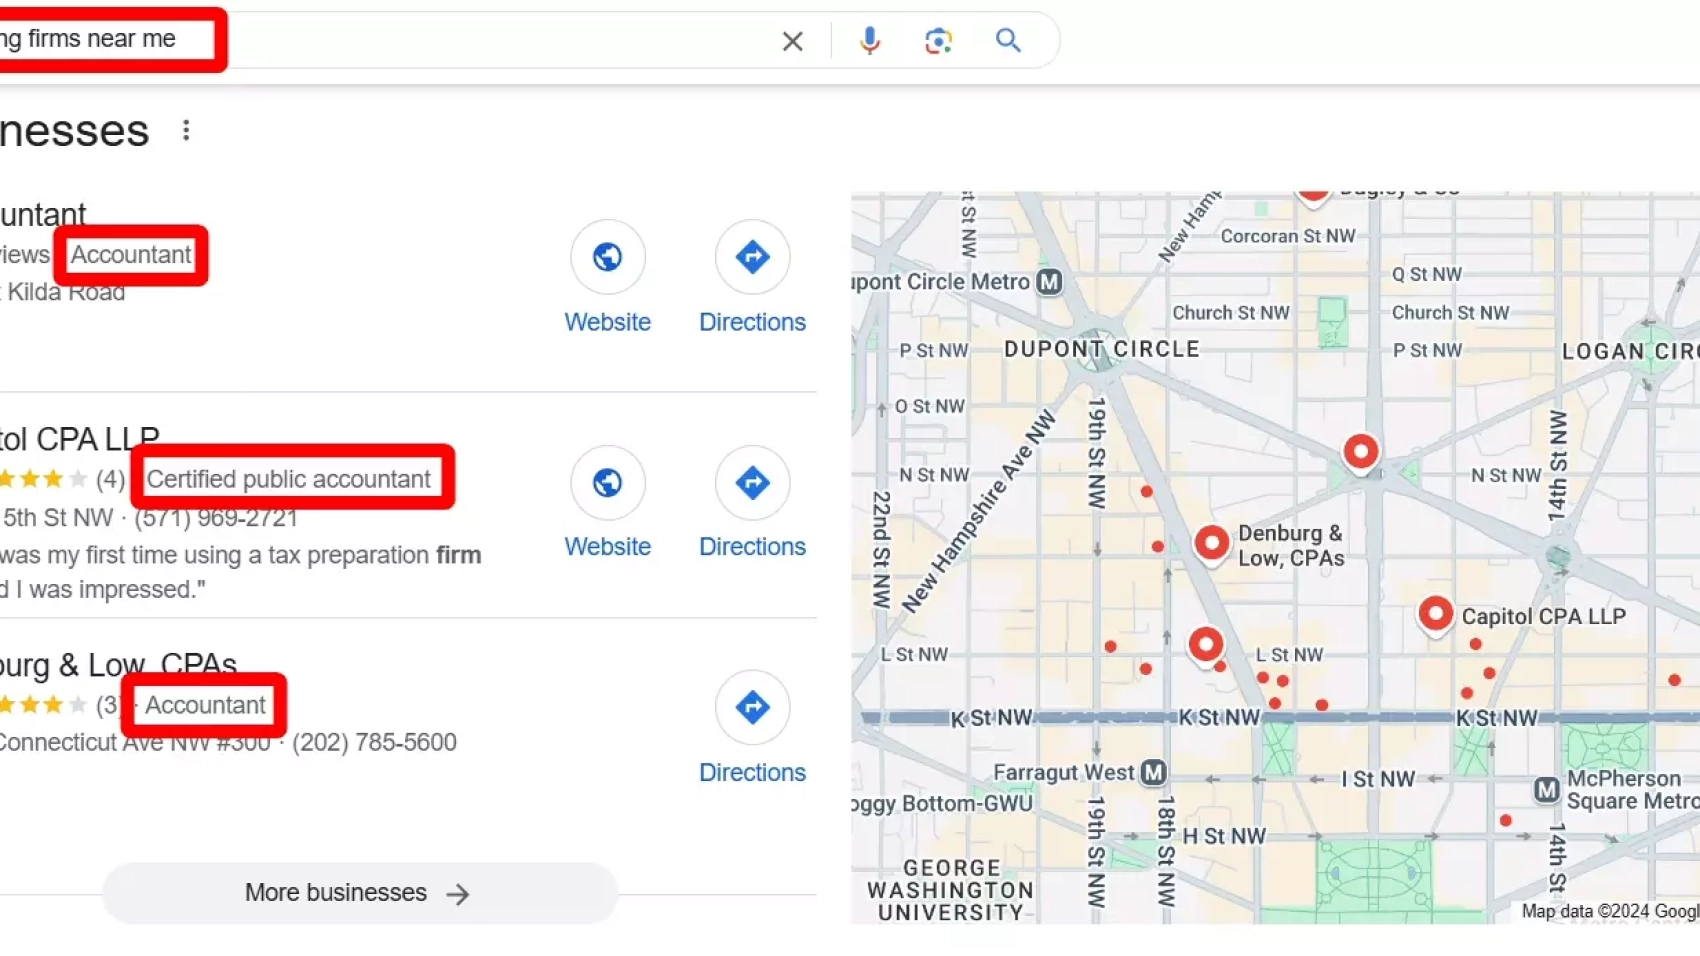
Task: Open the three-dot options menu beside Businesses heading
Action: pos(186,131)
